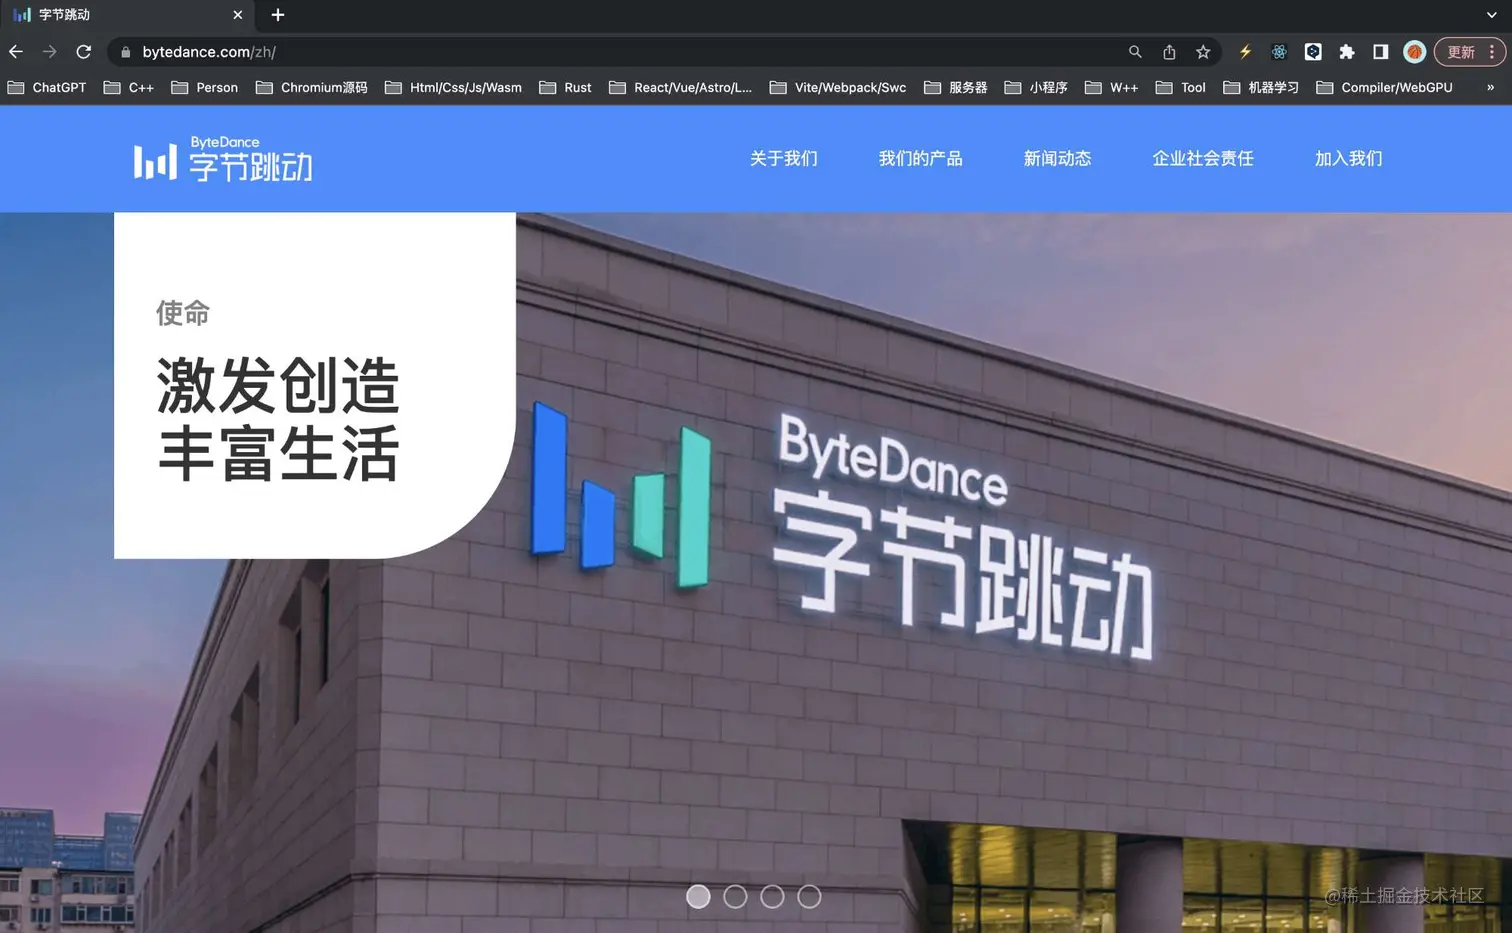Open the C++ bookmark folder
This screenshot has height=933, width=1512.
coord(129,88)
